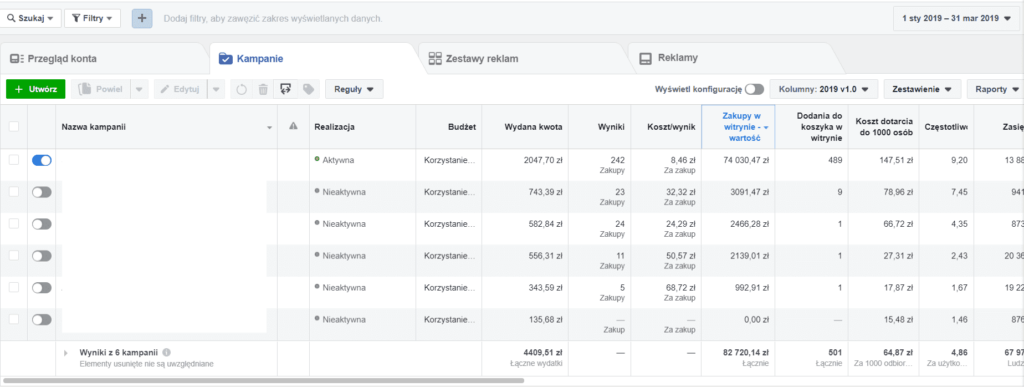
Task: Click the Aktywna status text
Action: click(338, 160)
